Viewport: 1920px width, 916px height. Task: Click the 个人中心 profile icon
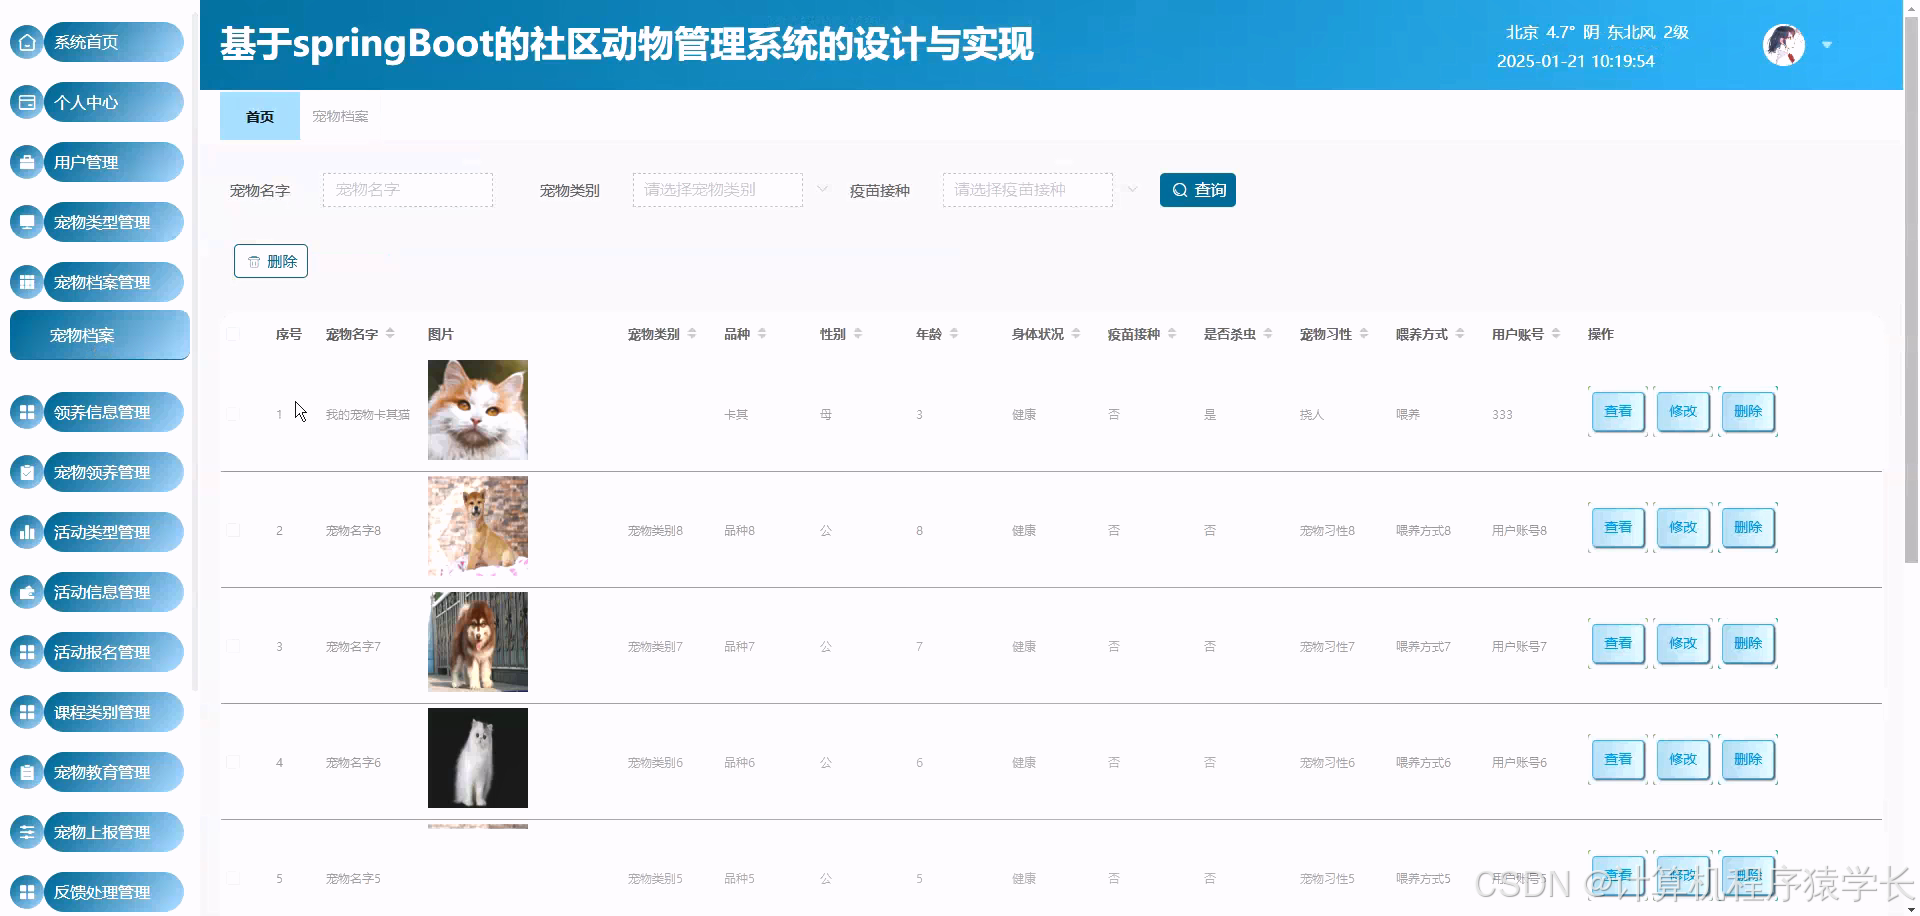pos(26,102)
